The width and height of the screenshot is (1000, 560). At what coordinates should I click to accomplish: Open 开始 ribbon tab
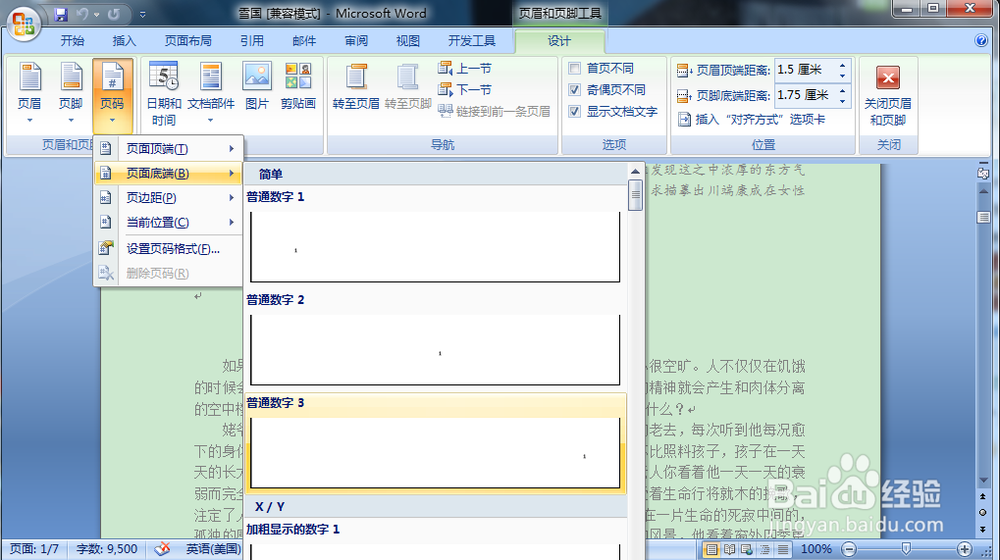click(x=72, y=41)
